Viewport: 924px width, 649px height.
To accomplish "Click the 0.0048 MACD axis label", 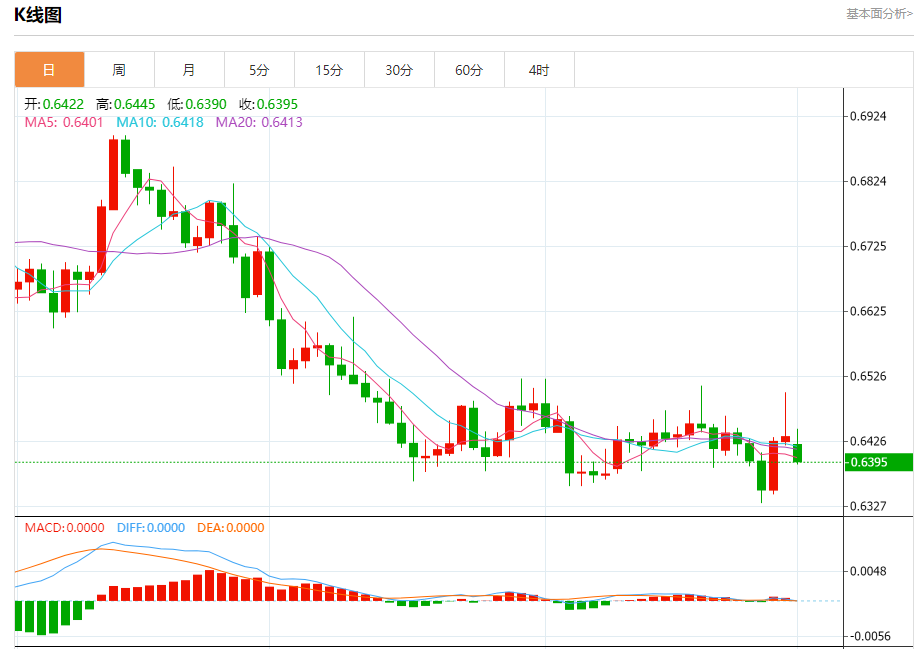I will (868, 571).
